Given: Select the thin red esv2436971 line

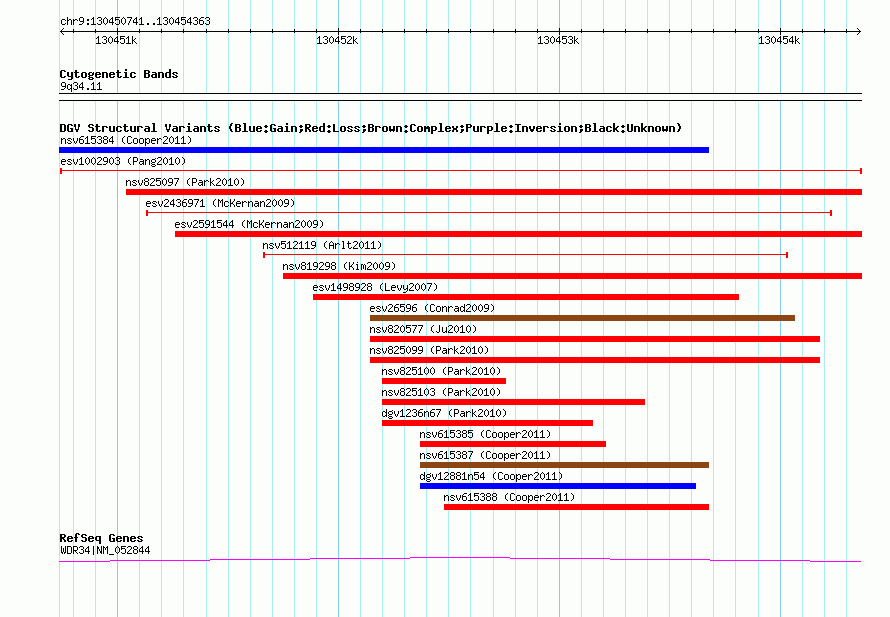Looking at the screenshot, I should (489, 213).
